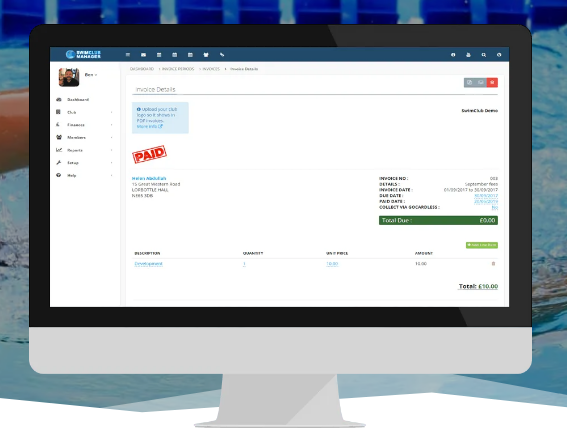Viewport: 567px width, 439px height.
Task: Expand the Members sidebar menu
Action: [84, 137]
